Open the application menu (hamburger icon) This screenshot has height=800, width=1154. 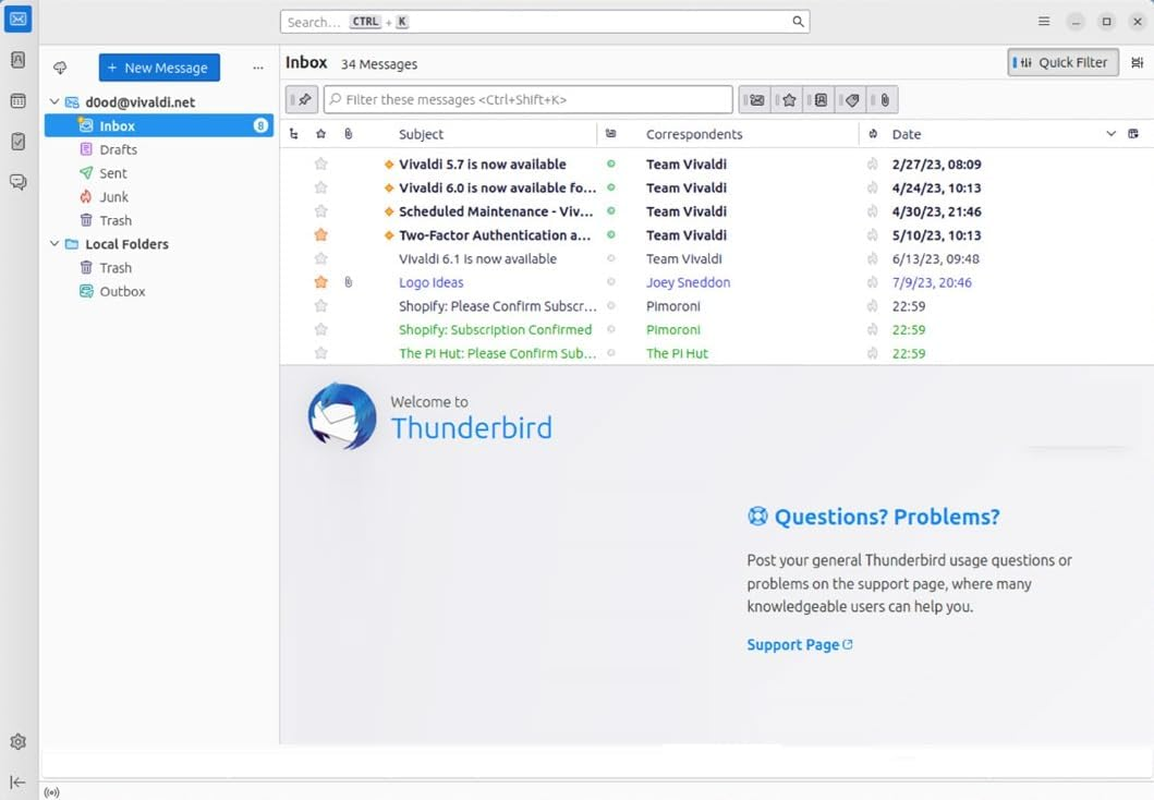click(1043, 20)
